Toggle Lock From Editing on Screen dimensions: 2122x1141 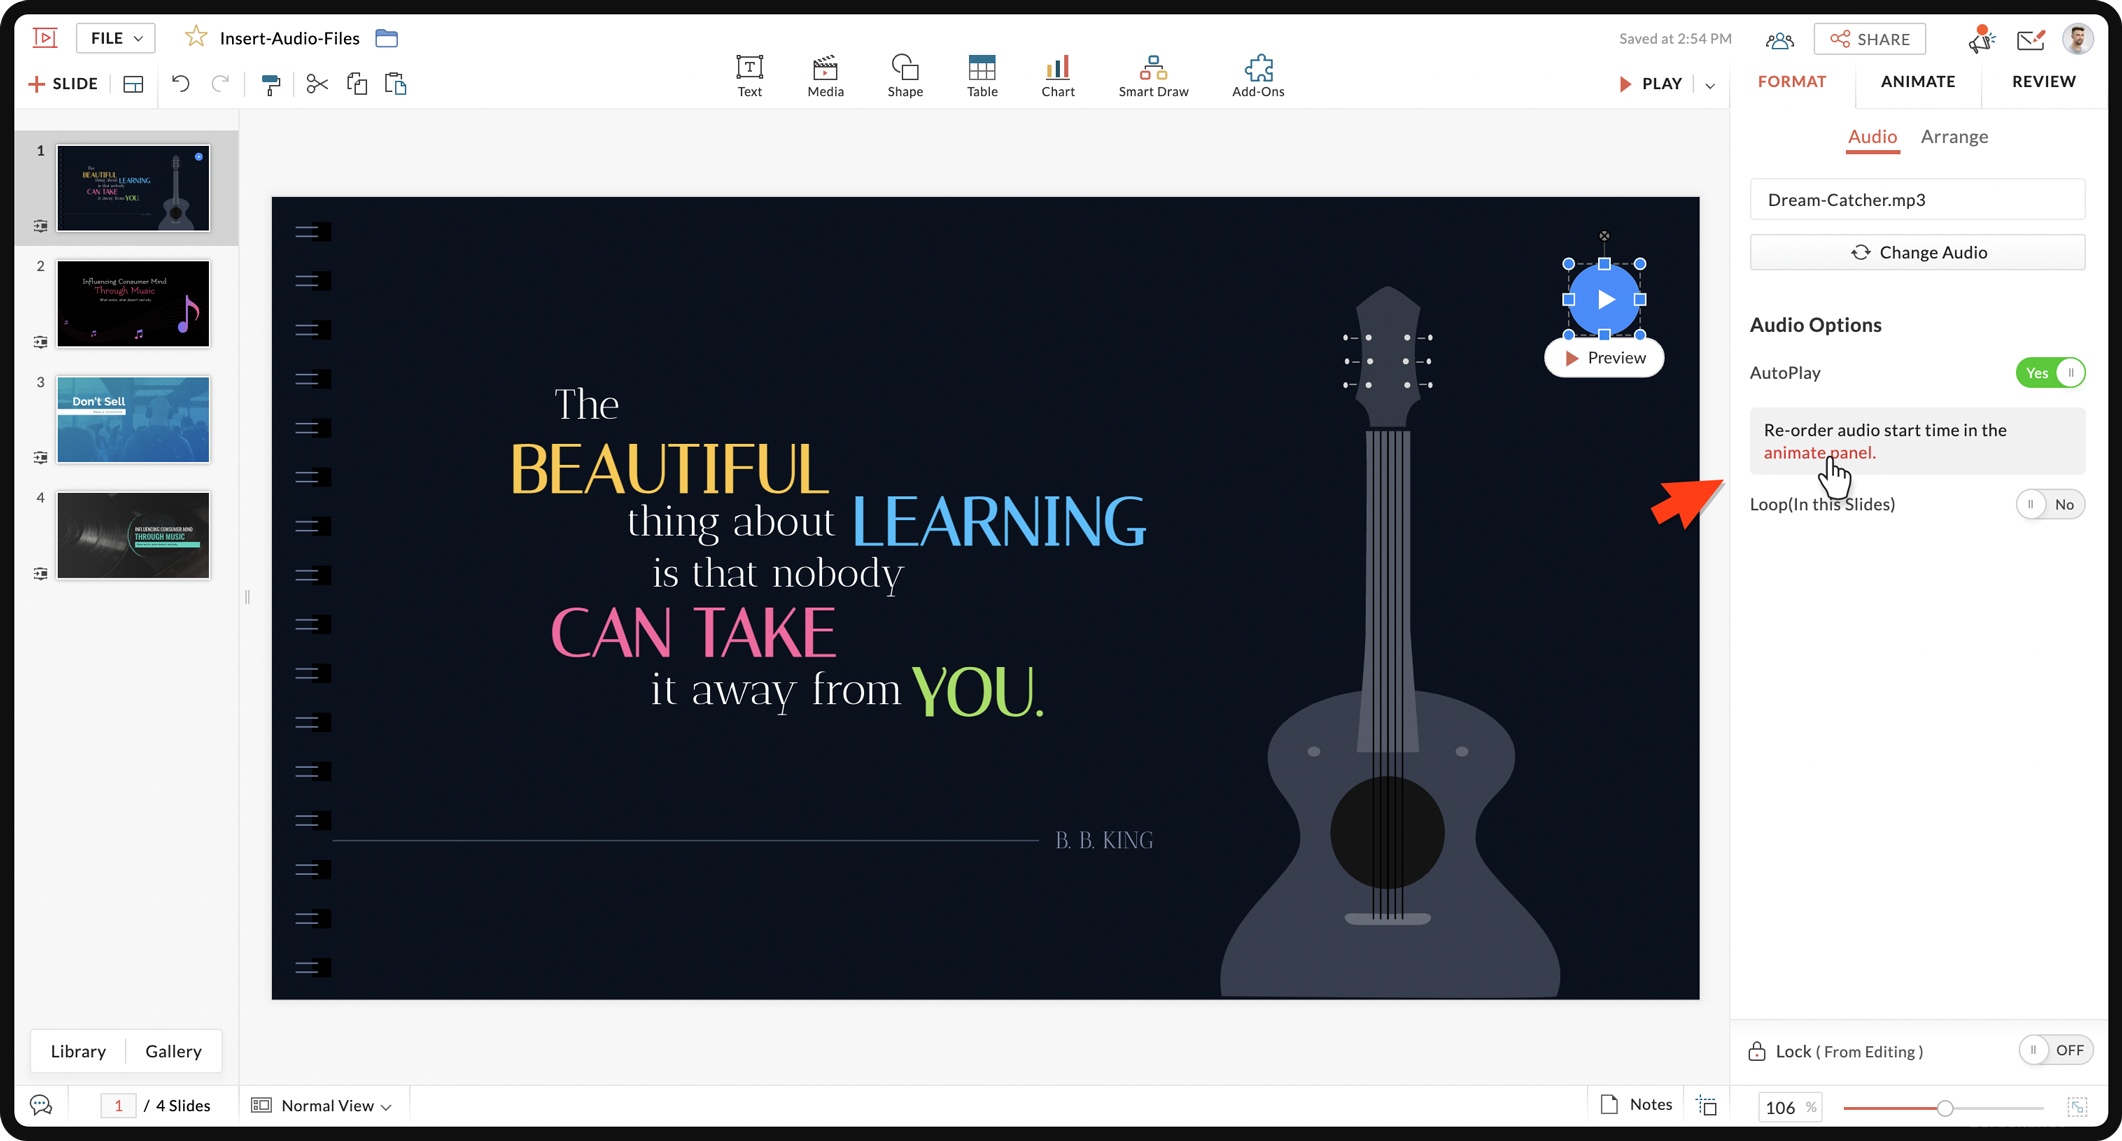point(2054,1050)
